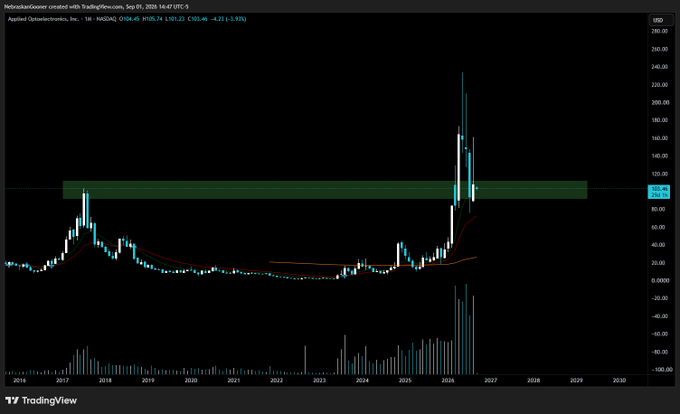Click the 2018 label on the time axis
The height and width of the screenshot is (414, 680).
pyautogui.click(x=105, y=380)
